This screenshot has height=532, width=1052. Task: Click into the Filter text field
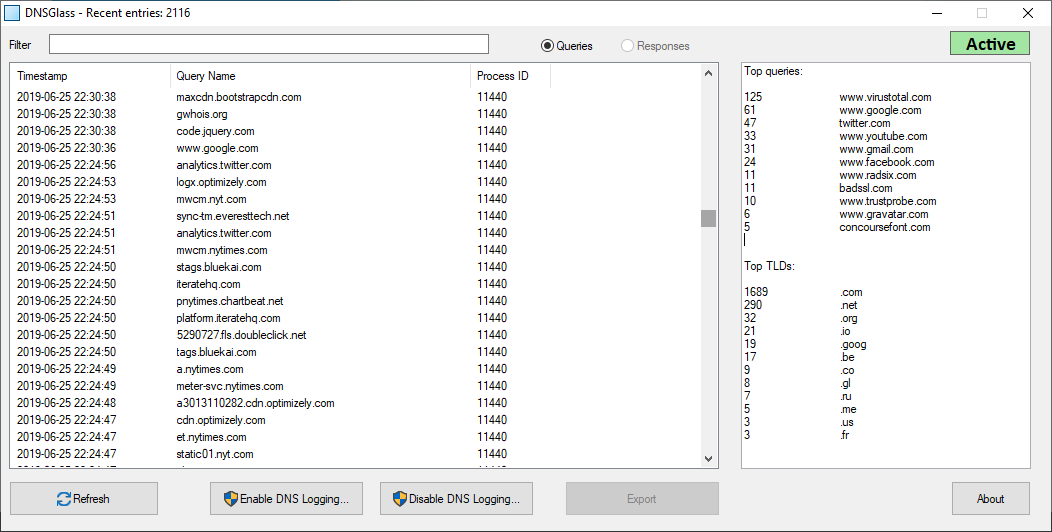(x=268, y=44)
